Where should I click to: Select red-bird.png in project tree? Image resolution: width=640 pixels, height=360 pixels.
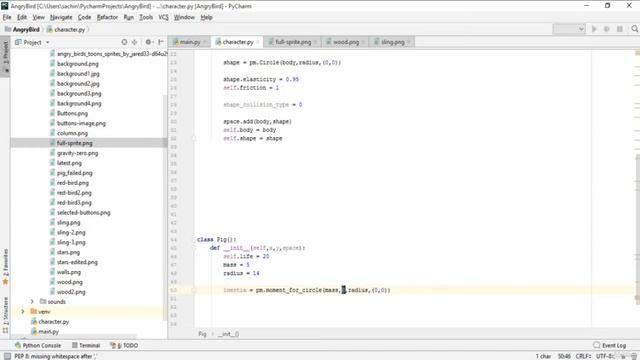[x=73, y=182]
